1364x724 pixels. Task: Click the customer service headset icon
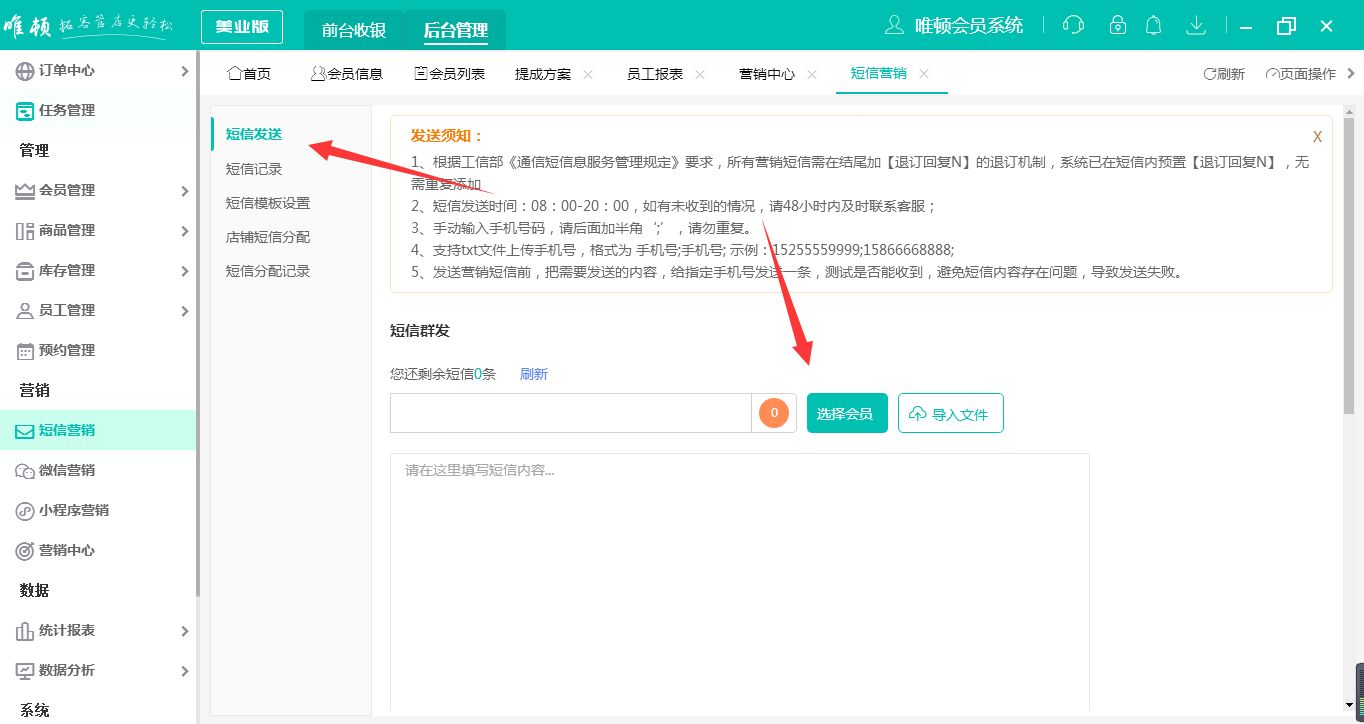pos(1072,24)
